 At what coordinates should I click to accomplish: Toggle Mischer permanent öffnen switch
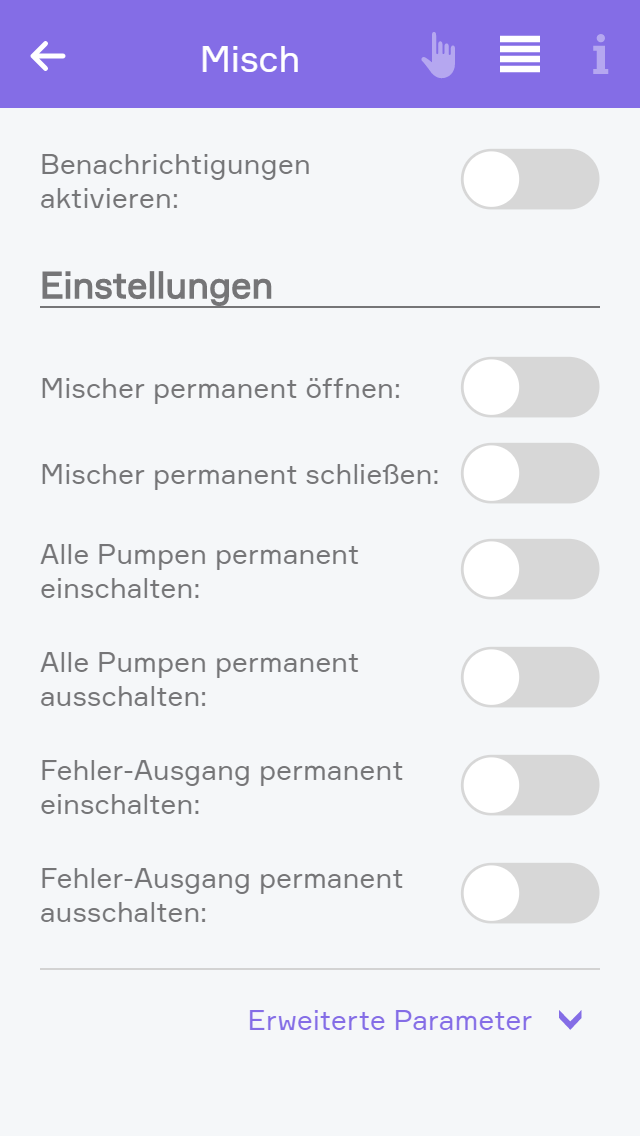pyautogui.click(x=530, y=387)
